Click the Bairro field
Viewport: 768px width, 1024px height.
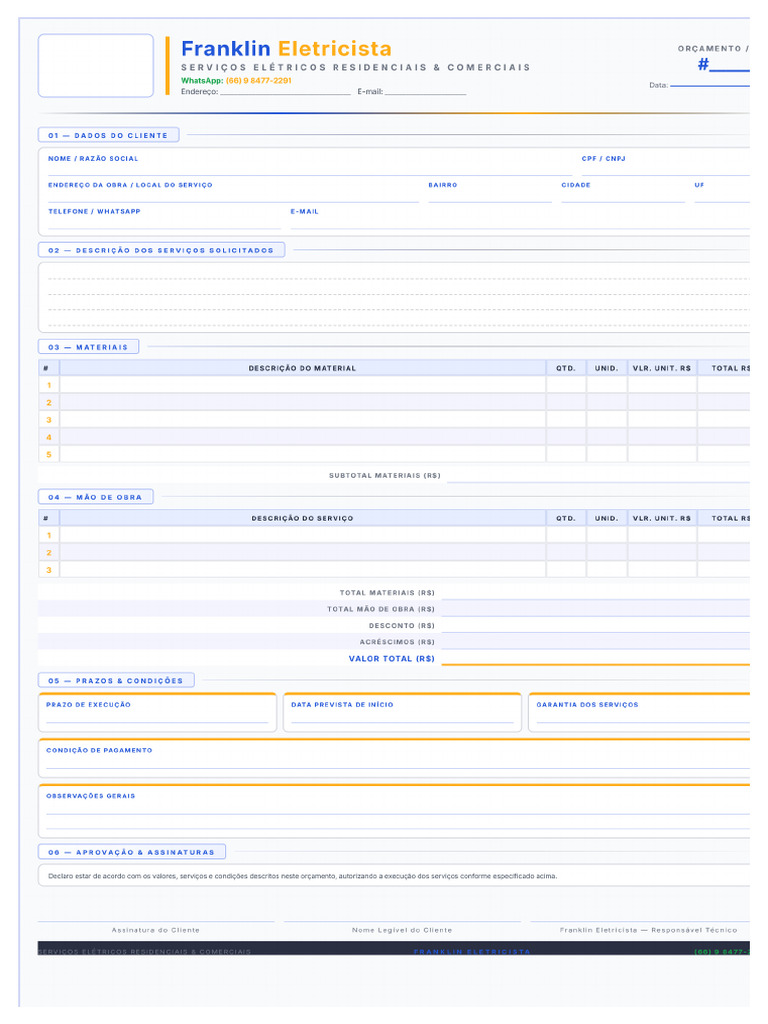click(x=490, y=196)
